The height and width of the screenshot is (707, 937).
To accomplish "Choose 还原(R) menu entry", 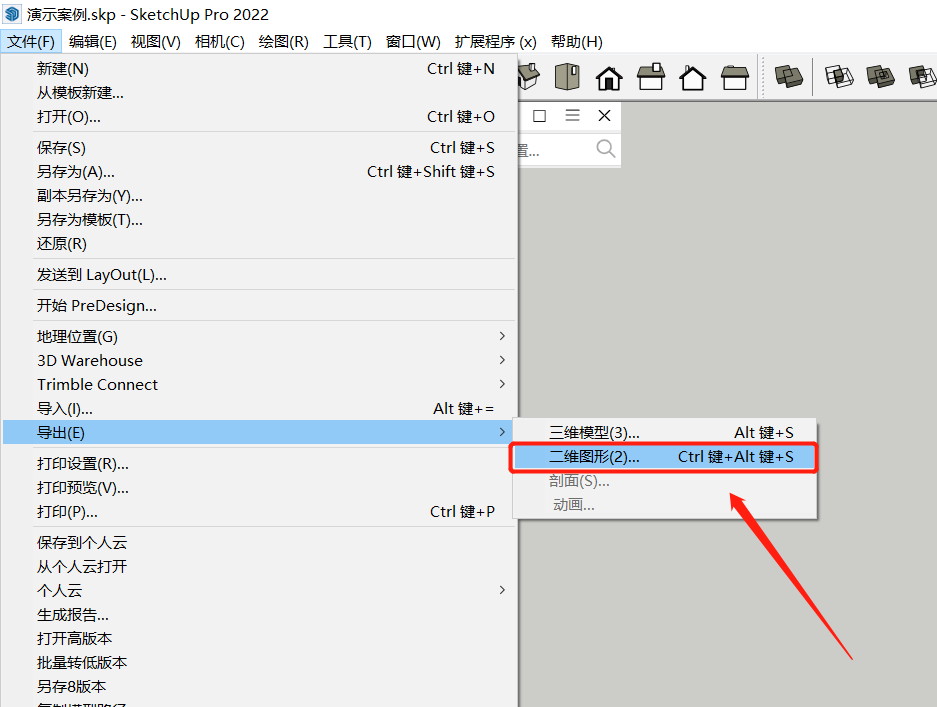I will (259, 243).
